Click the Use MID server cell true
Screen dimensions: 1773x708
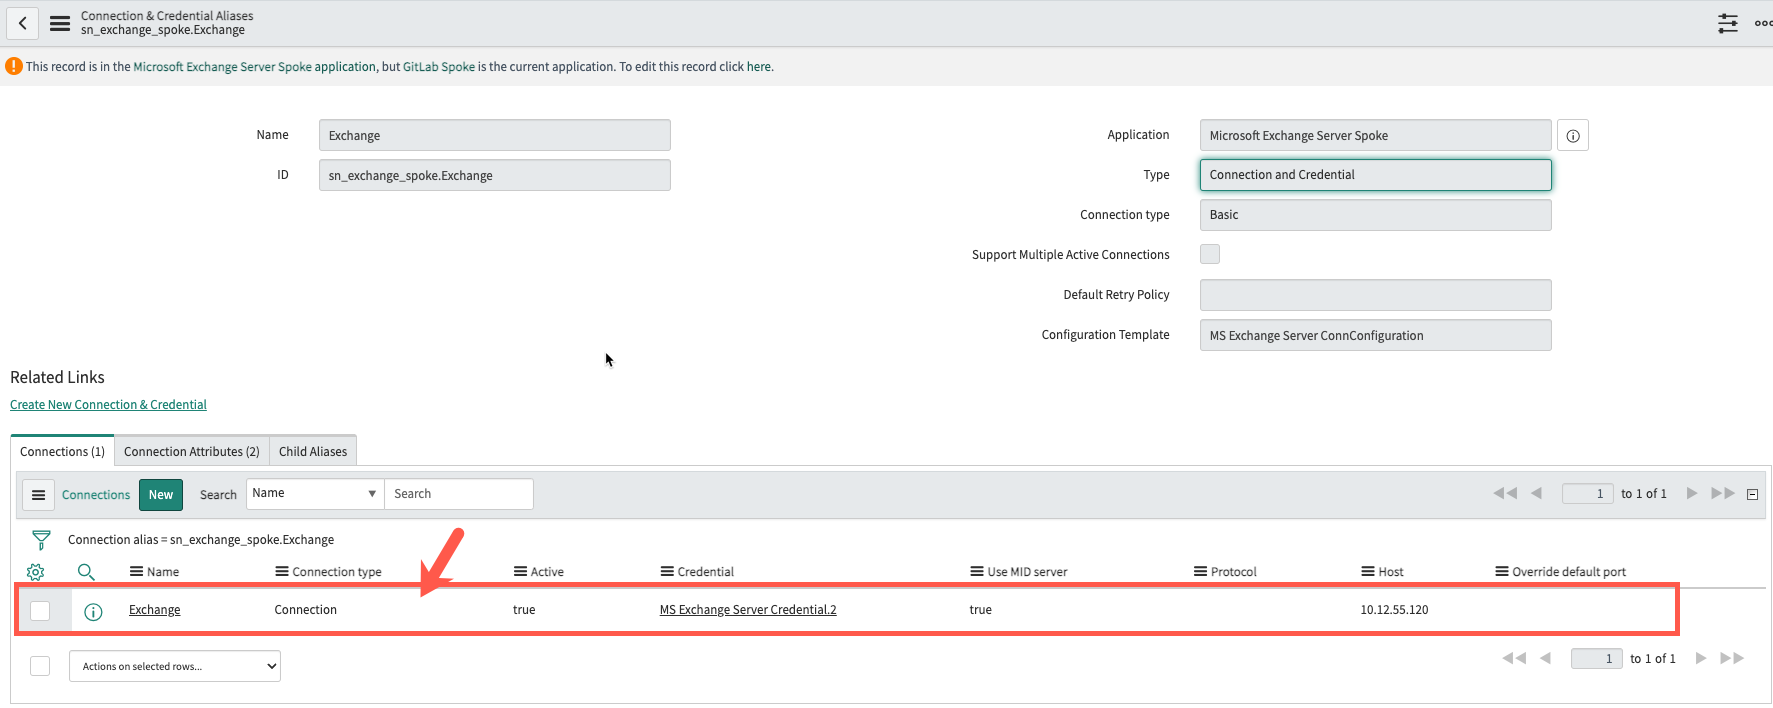pos(980,610)
